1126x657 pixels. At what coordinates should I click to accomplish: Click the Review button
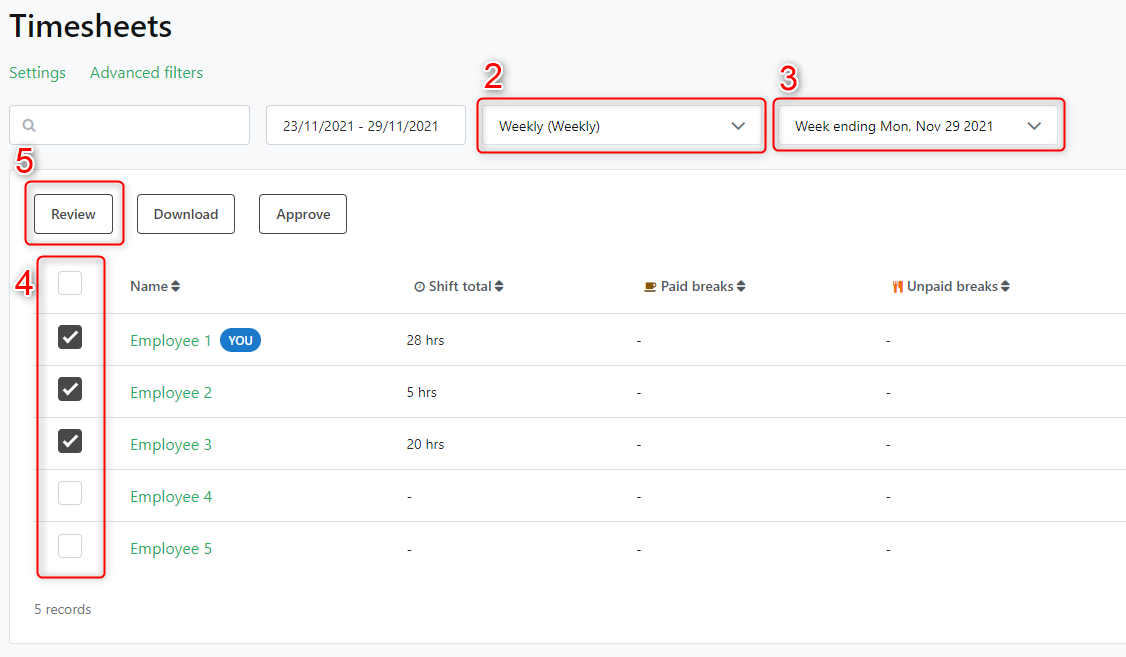[x=73, y=213]
